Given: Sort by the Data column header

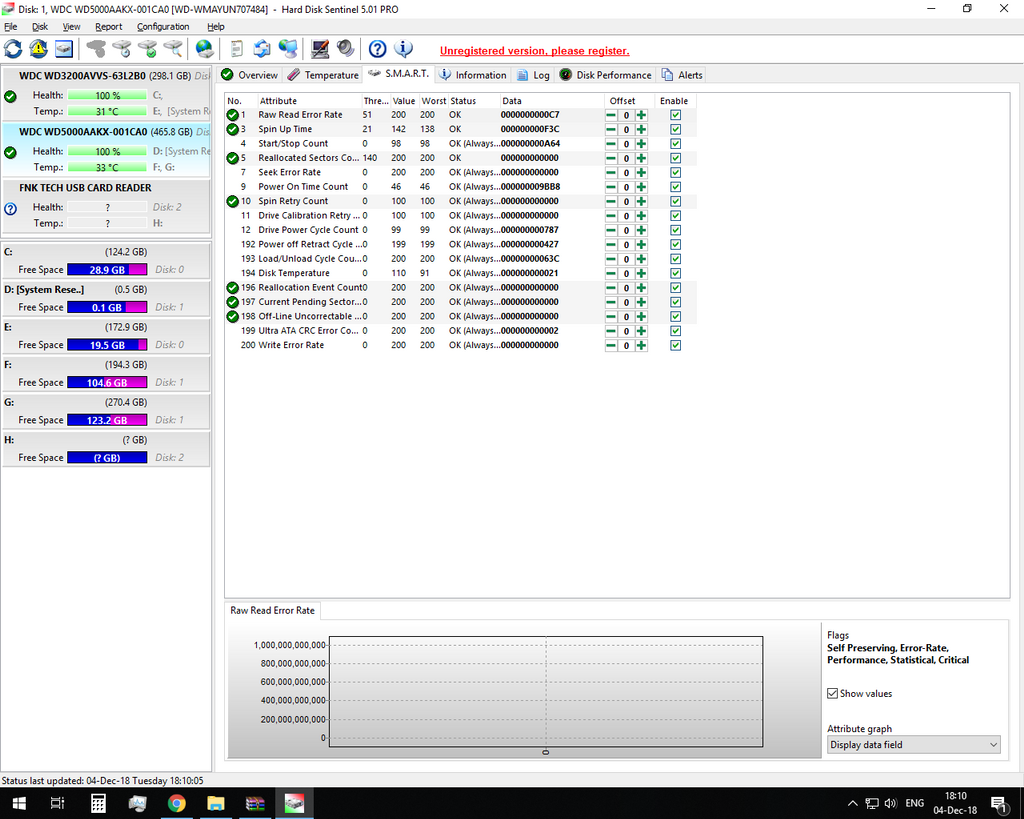Looking at the screenshot, I should [552, 101].
